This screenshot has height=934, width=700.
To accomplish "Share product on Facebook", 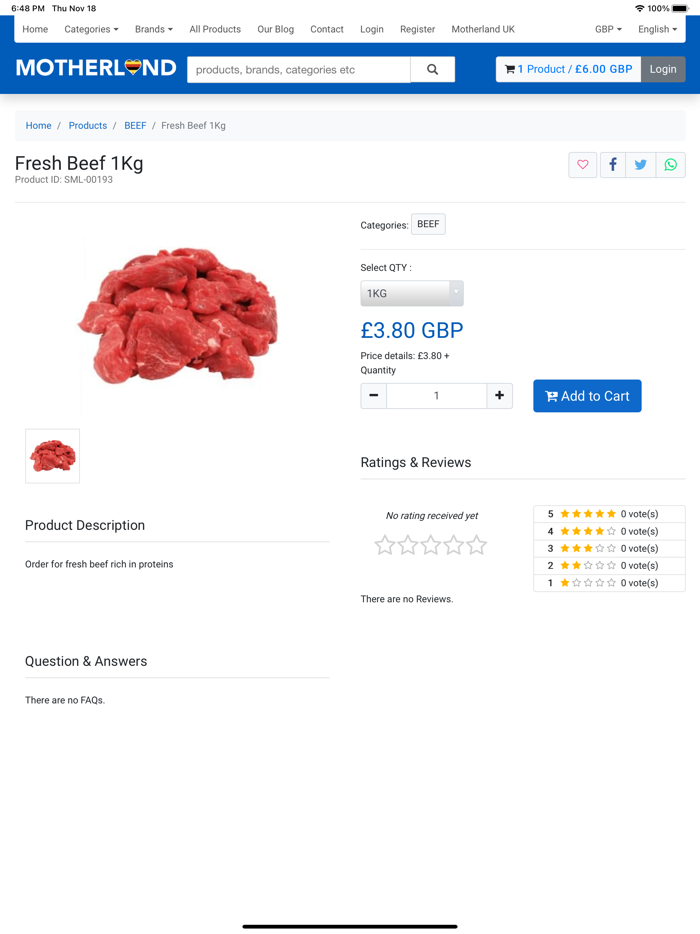I will (x=612, y=165).
